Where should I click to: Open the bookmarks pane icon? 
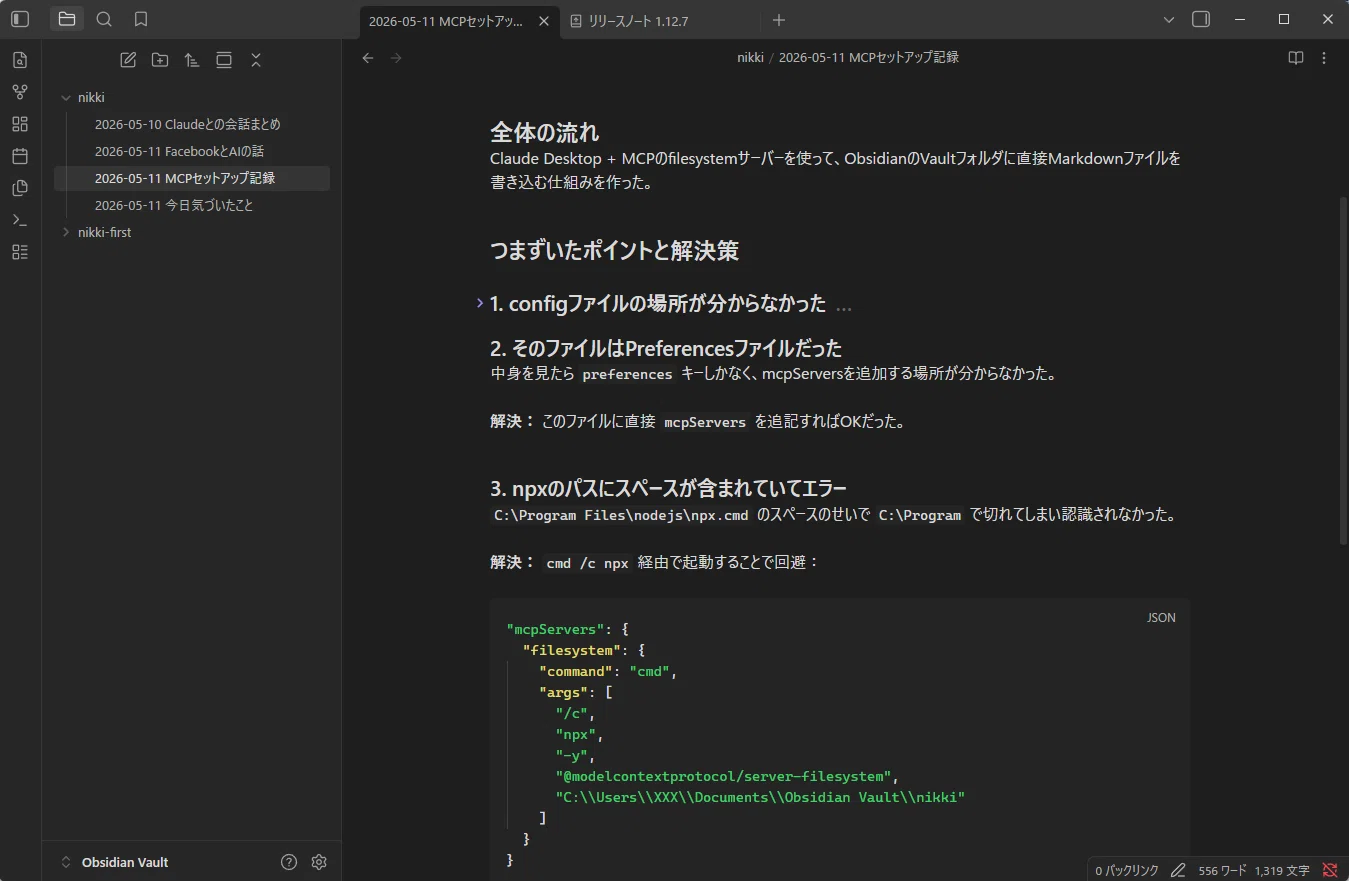pos(141,19)
